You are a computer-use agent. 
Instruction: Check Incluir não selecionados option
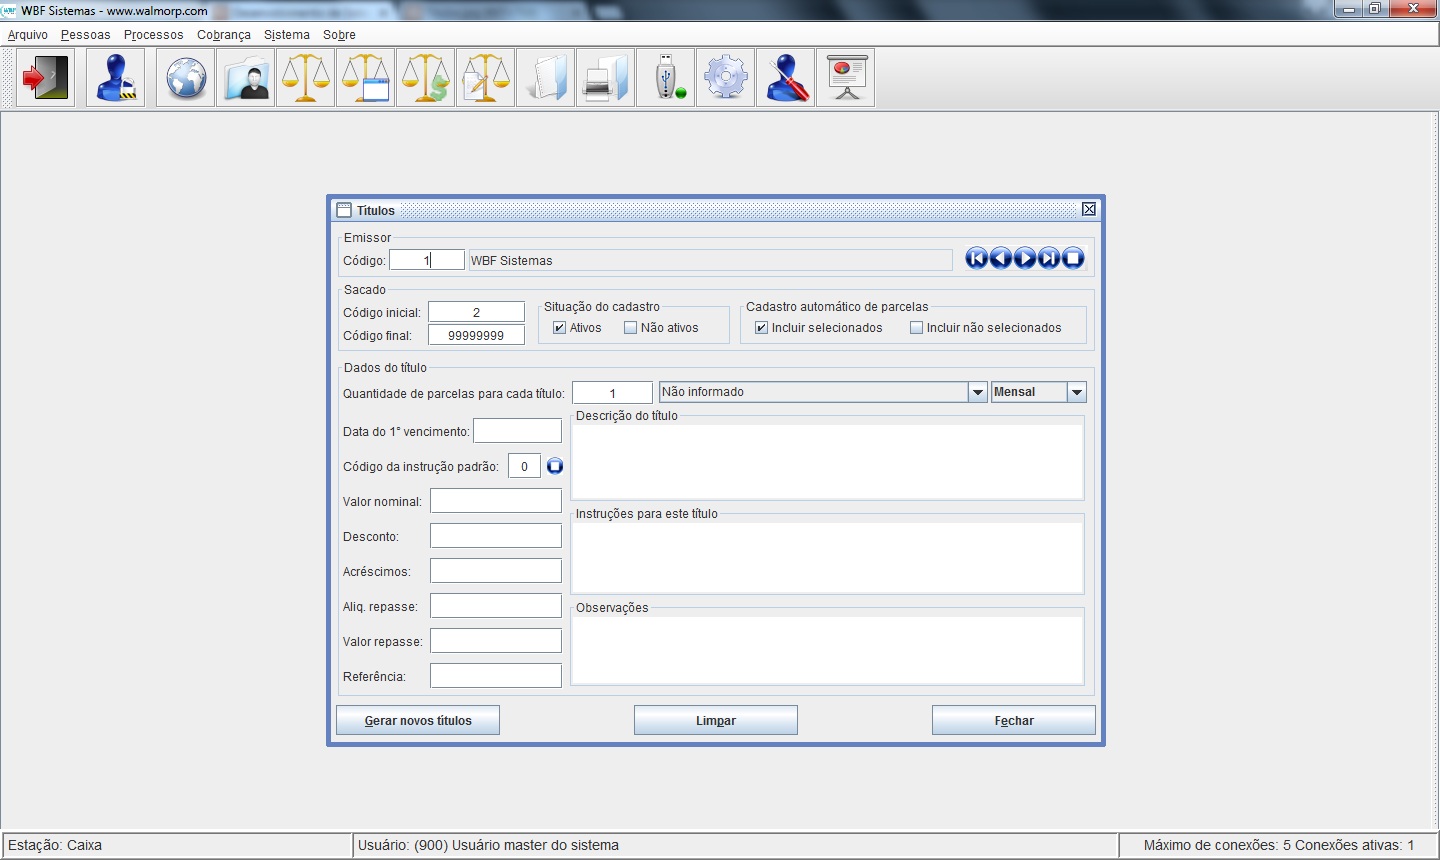[916, 328]
